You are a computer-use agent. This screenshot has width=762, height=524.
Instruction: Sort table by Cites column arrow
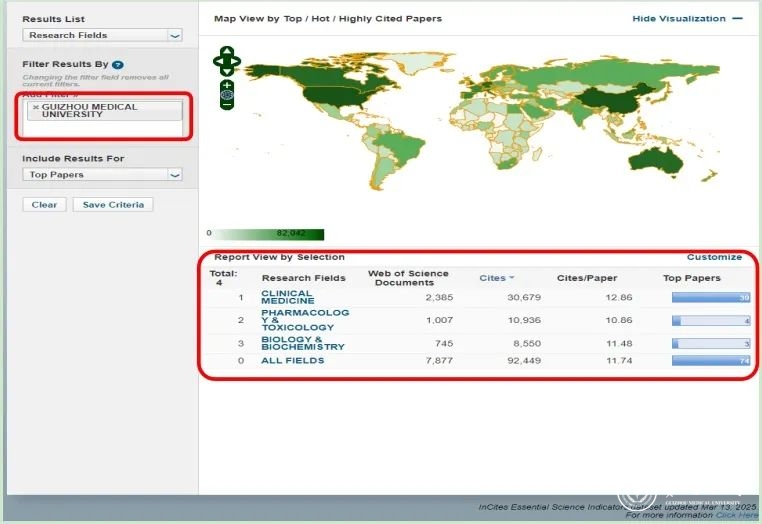[512, 278]
